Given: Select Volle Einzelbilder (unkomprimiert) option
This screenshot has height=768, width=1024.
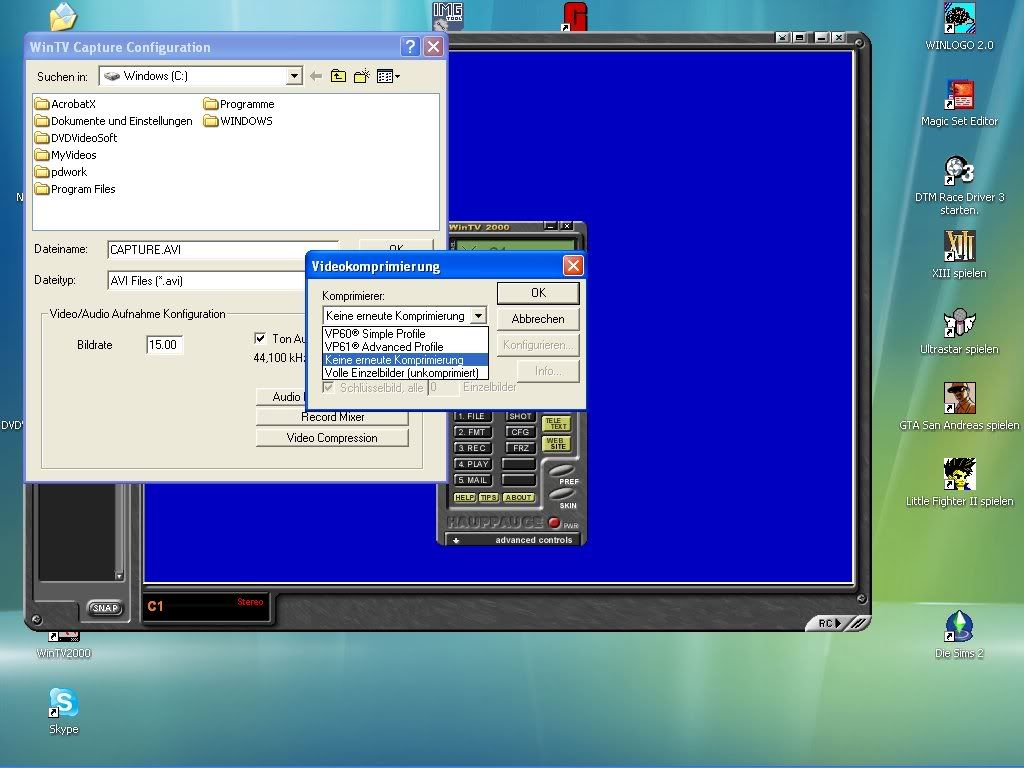Looking at the screenshot, I should 405,373.
